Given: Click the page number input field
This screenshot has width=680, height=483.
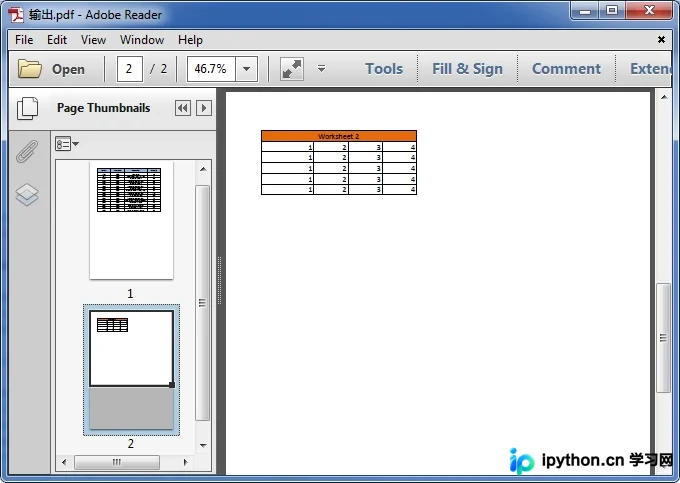Looking at the screenshot, I should [130, 69].
